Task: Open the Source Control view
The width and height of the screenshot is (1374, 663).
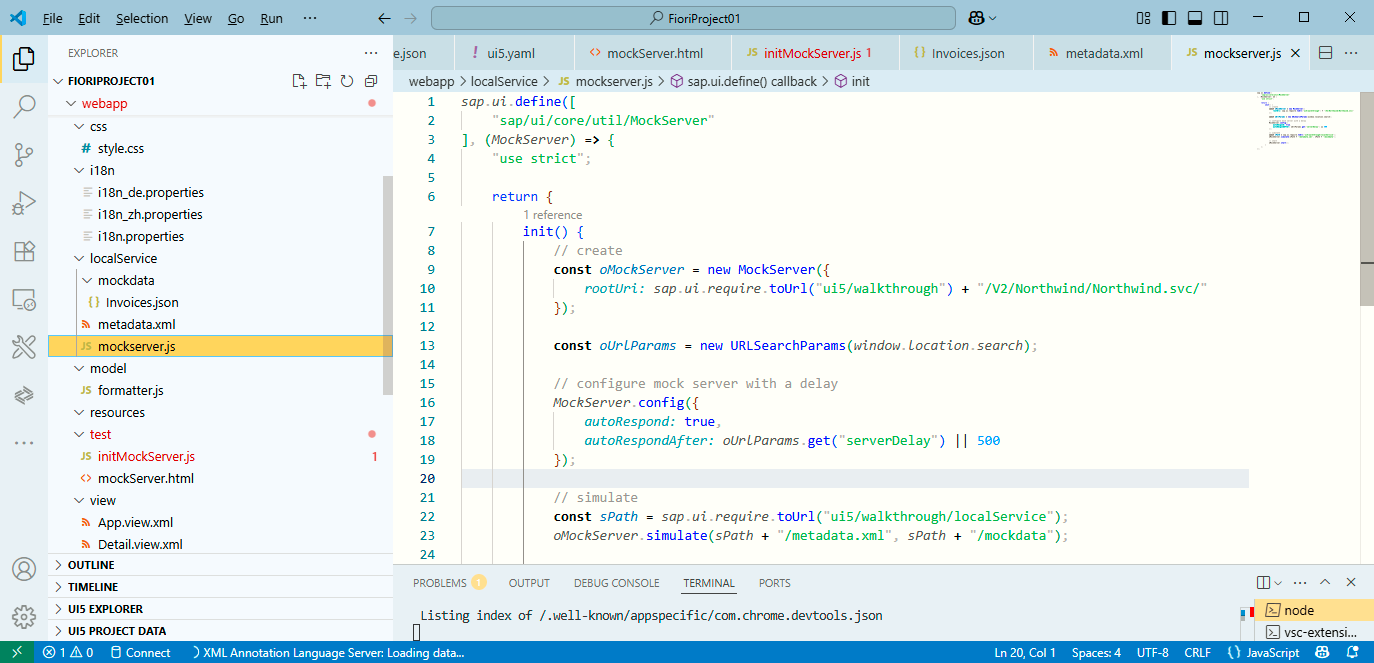Action: [x=24, y=152]
